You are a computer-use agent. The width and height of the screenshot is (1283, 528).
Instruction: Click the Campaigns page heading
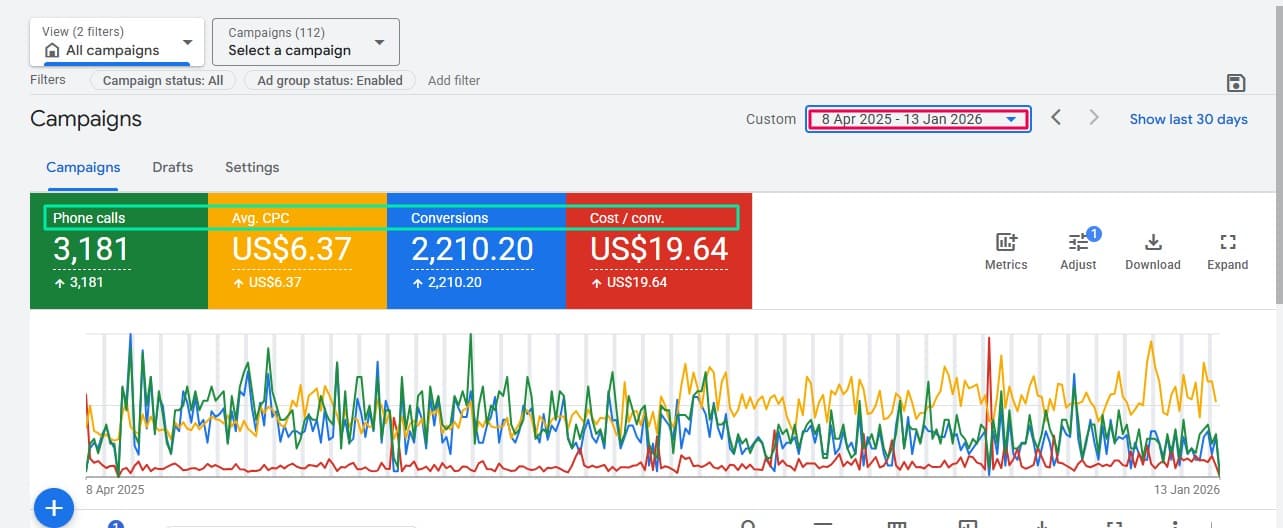(86, 119)
